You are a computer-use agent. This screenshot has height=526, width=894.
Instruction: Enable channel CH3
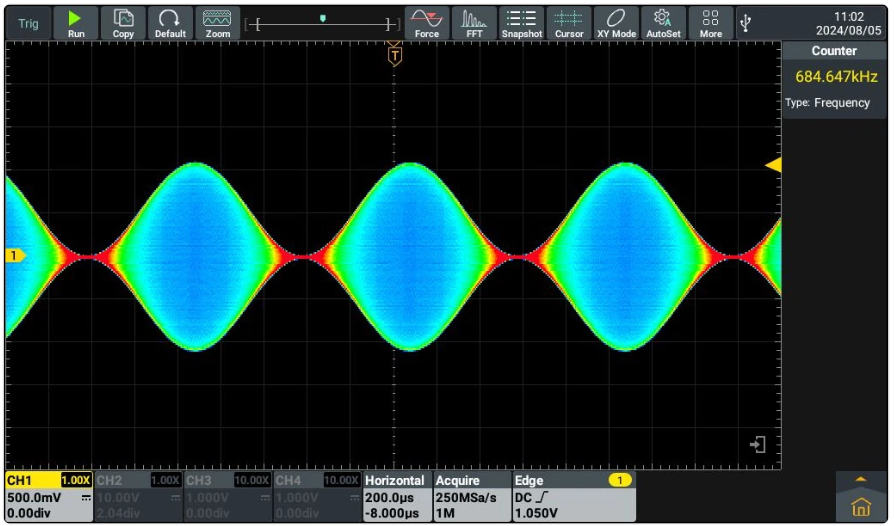click(227, 497)
